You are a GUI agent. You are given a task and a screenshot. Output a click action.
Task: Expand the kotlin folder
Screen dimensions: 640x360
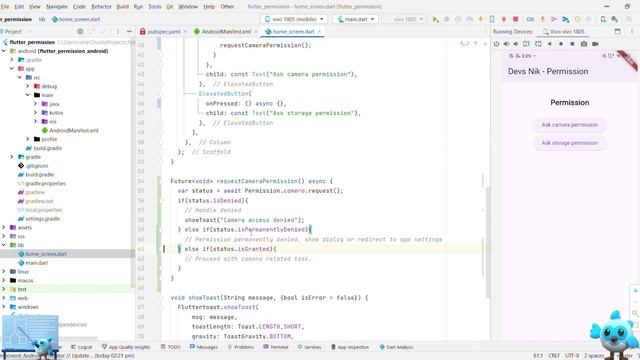click(35, 113)
